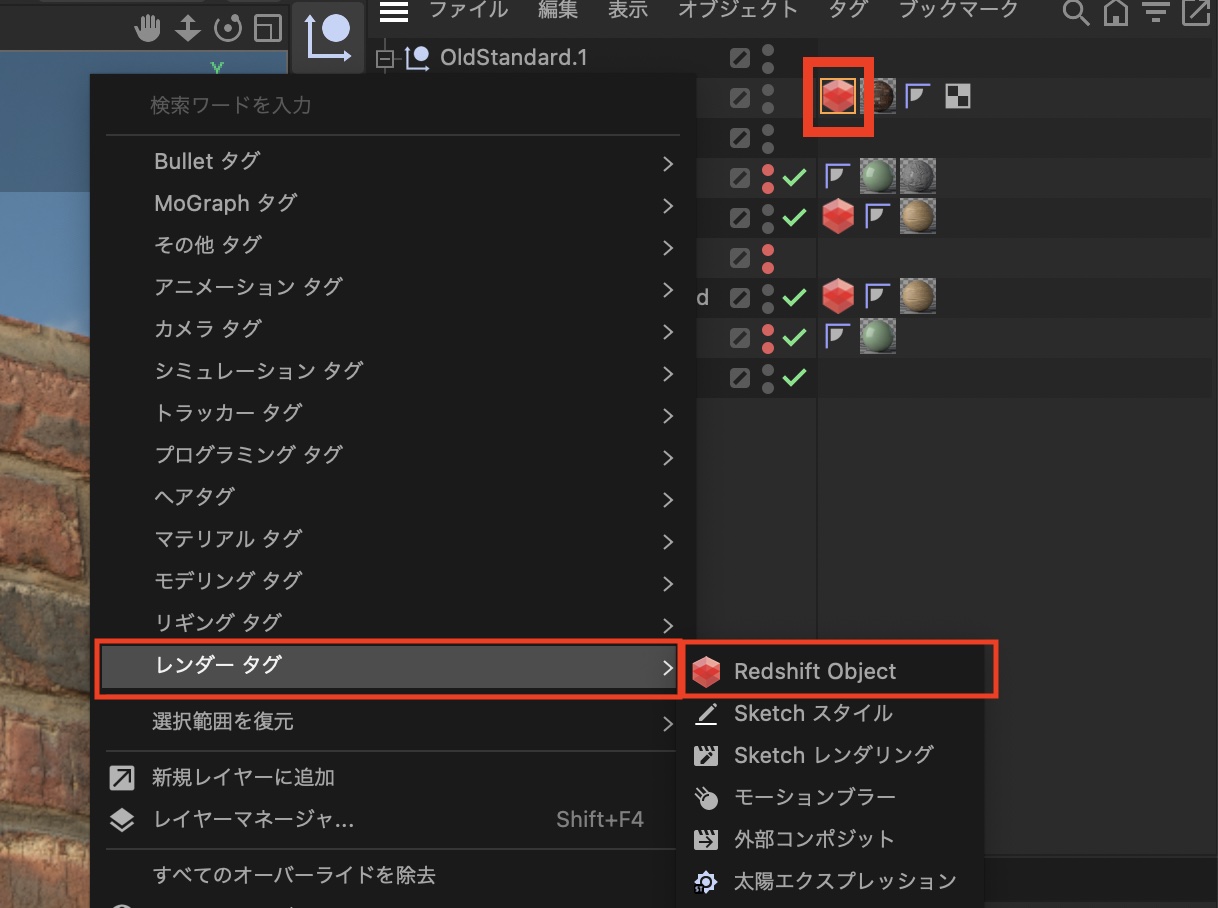This screenshot has height=908, width=1218.
Task: Select the Sketch スタイル tag option
Action: point(812,714)
